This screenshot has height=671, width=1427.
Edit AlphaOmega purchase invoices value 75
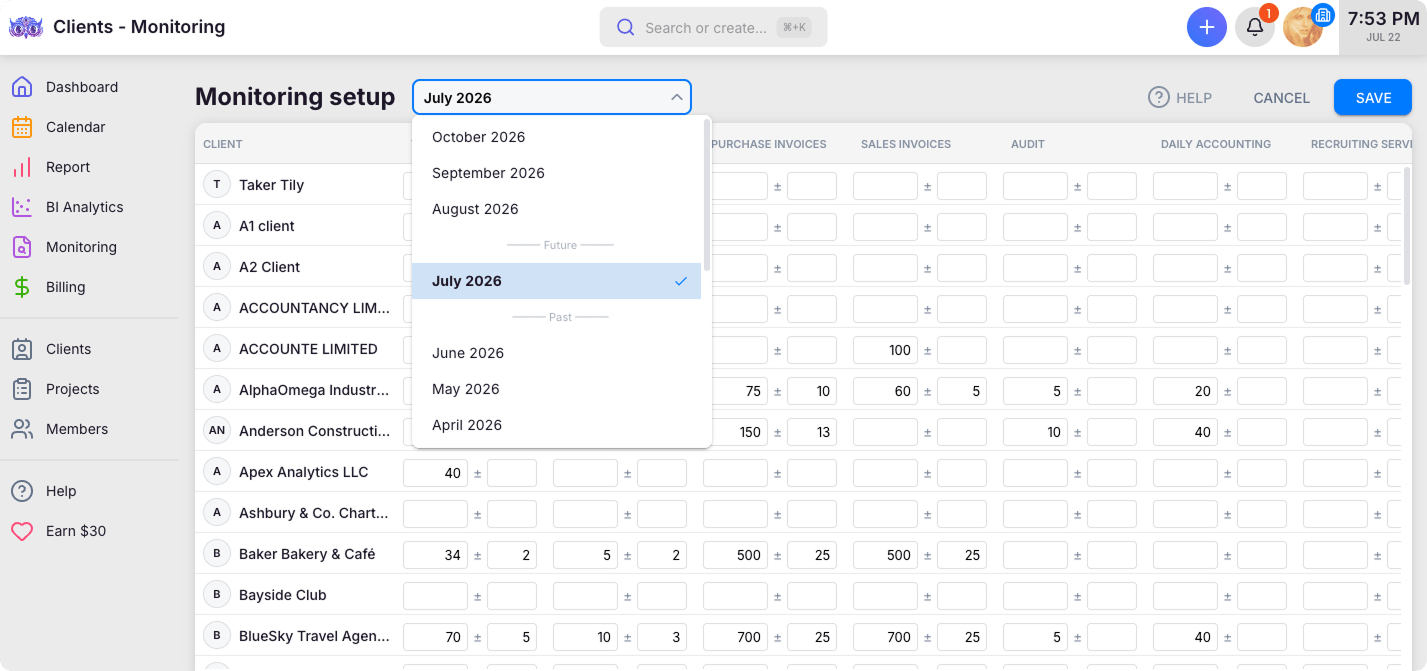coord(735,391)
